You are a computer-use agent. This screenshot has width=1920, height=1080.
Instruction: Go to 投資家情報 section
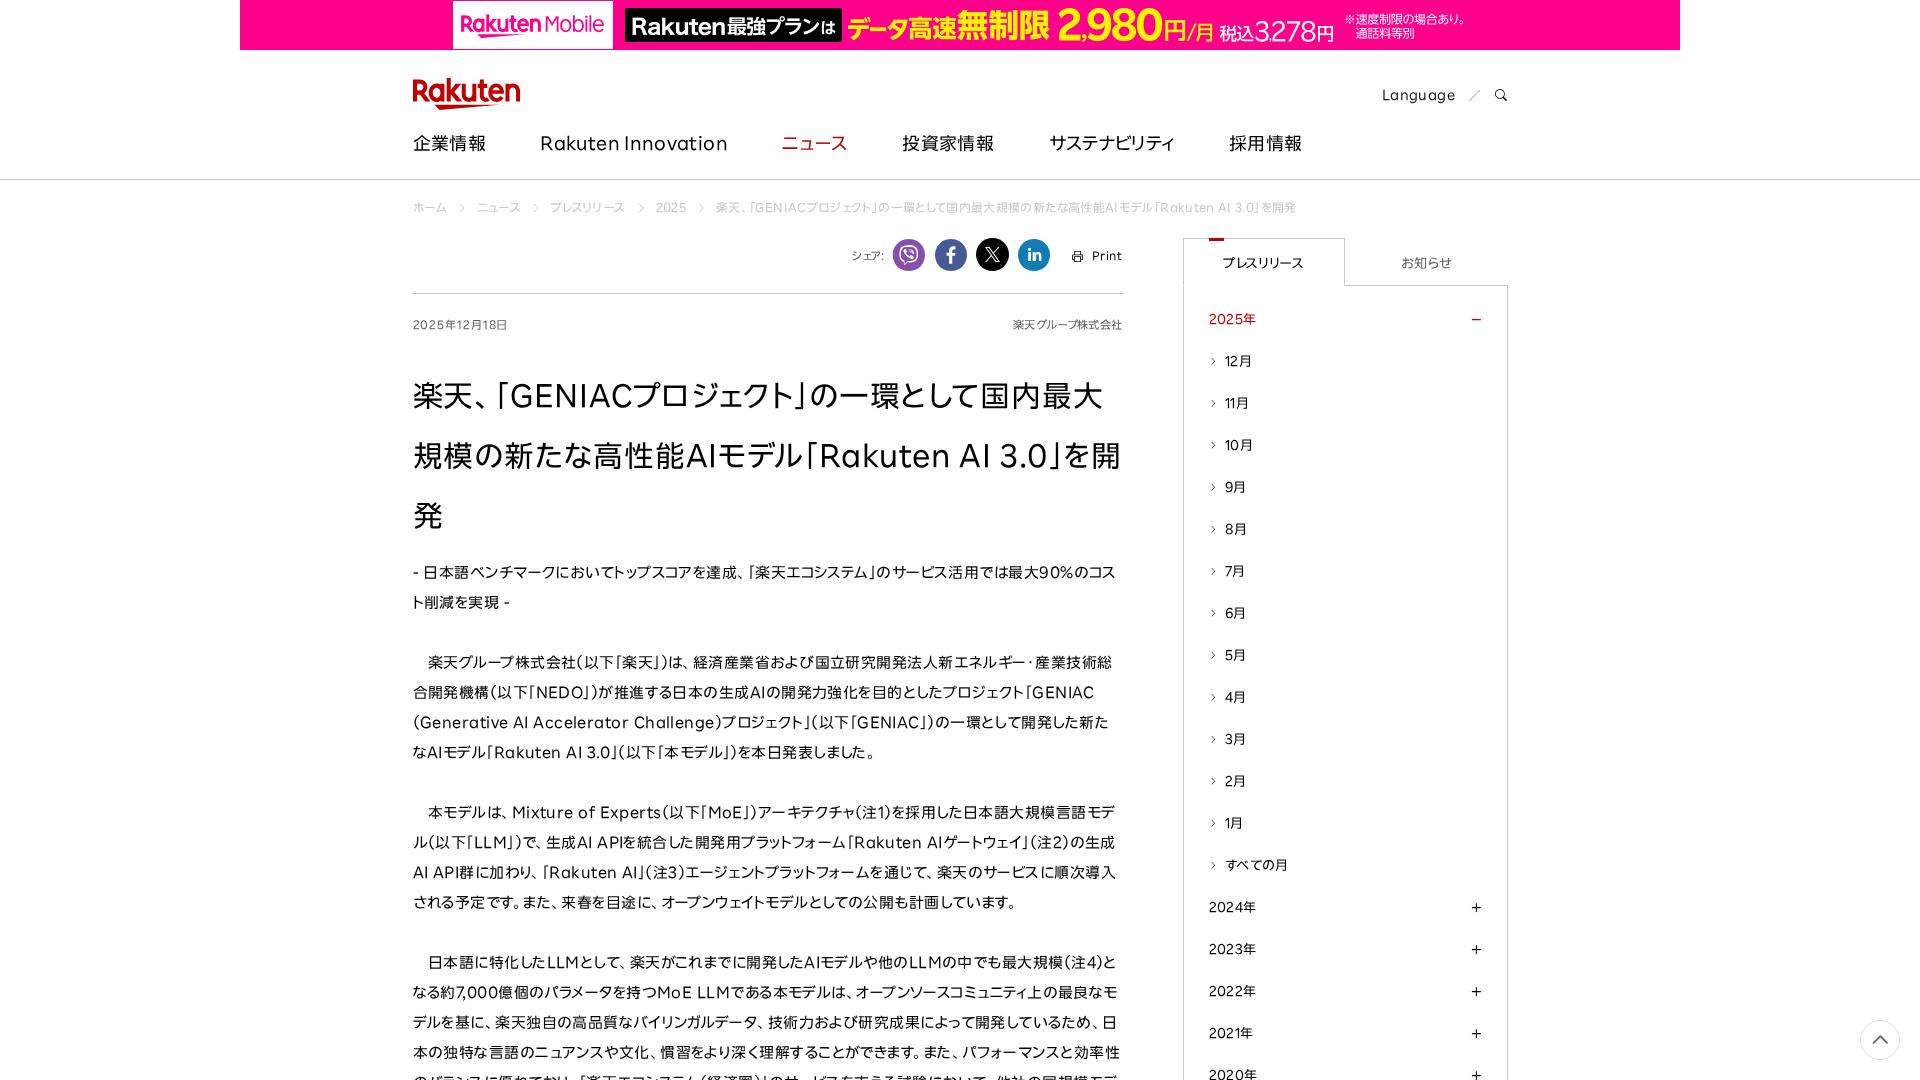point(947,143)
